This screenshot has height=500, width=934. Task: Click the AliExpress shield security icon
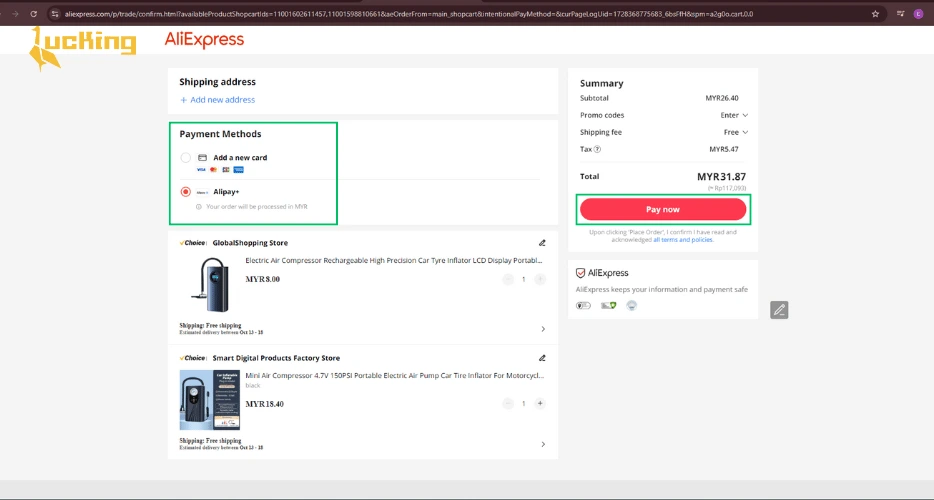[x=580, y=273]
